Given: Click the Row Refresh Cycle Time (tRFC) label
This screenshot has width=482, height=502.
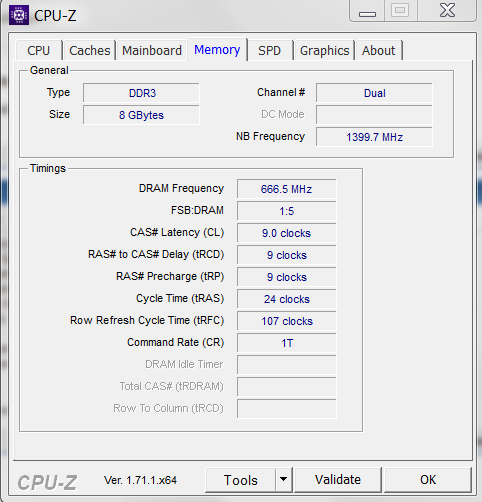Looking at the screenshot, I should [x=147, y=320].
